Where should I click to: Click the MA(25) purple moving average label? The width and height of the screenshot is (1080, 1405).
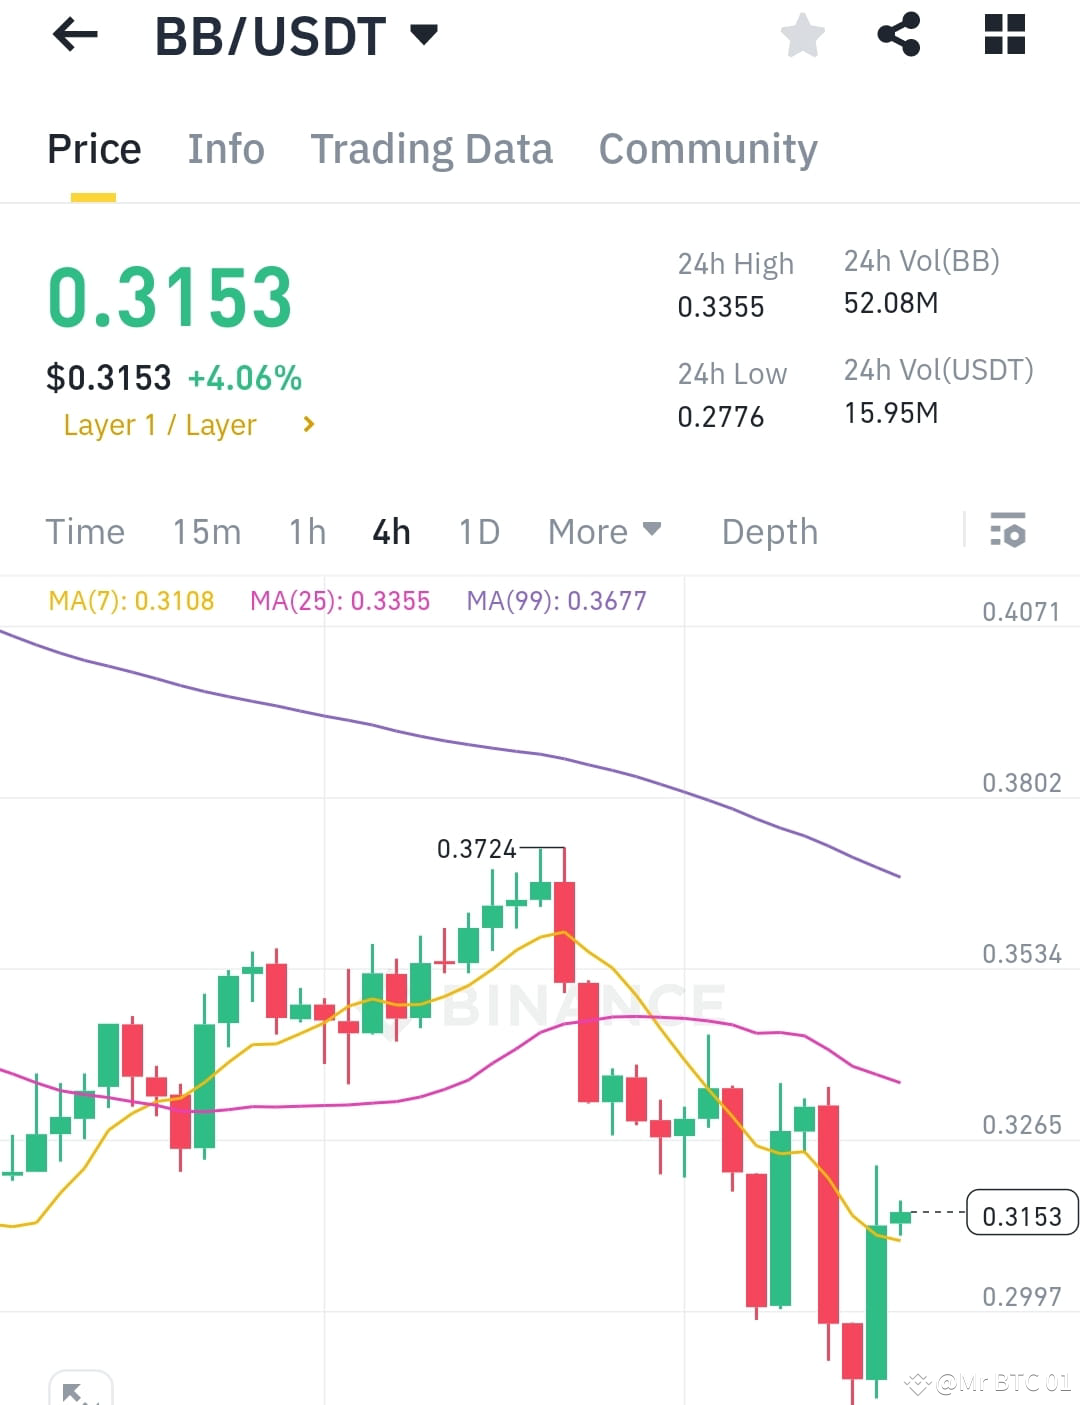tap(340, 601)
